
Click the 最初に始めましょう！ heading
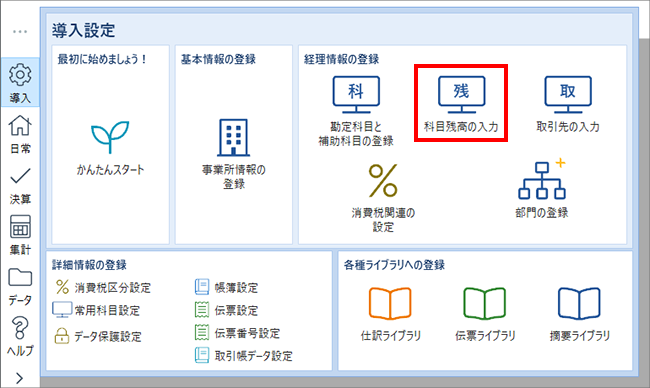pos(102,59)
